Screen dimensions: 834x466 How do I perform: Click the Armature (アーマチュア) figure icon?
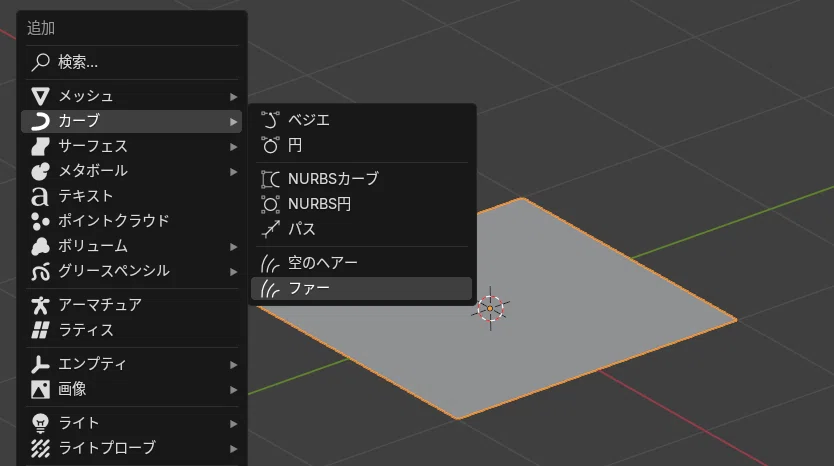click(40, 305)
